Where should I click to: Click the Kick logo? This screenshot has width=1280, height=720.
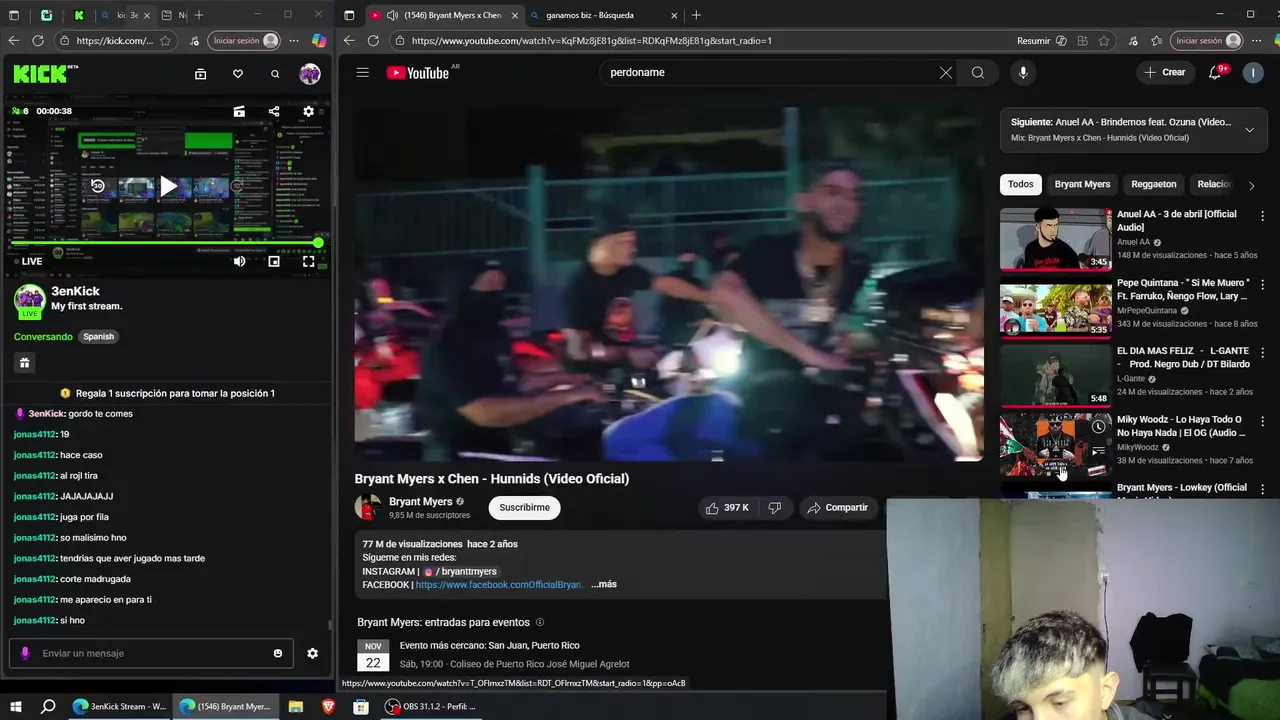(45, 74)
